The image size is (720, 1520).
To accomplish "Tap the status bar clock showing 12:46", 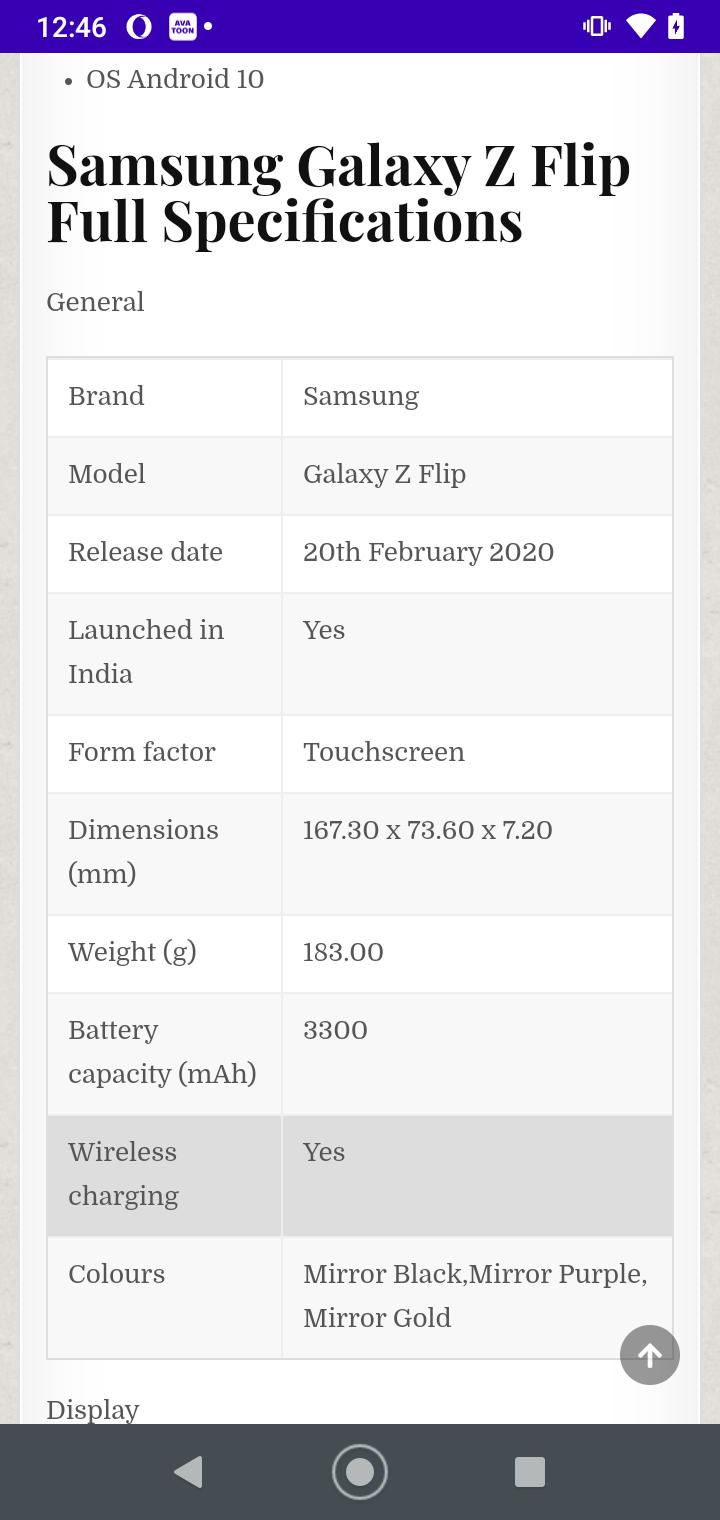I will pos(71,27).
